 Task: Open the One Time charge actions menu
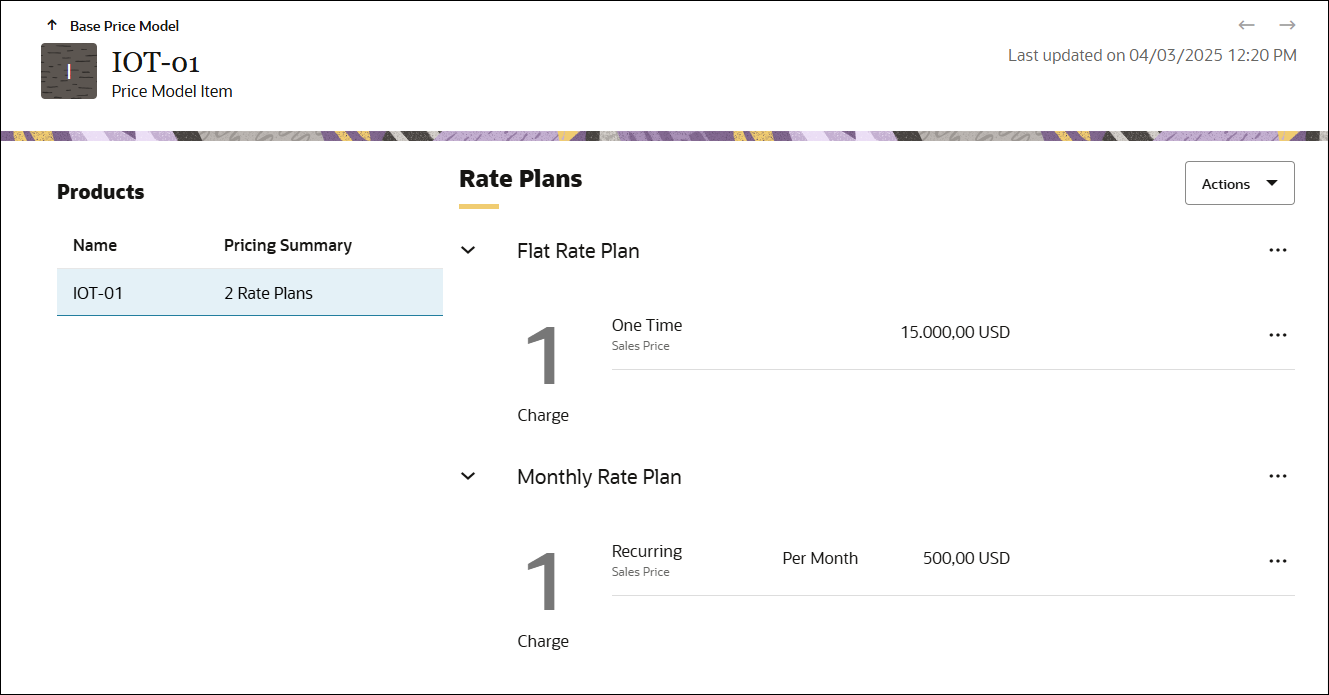[x=1277, y=334]
